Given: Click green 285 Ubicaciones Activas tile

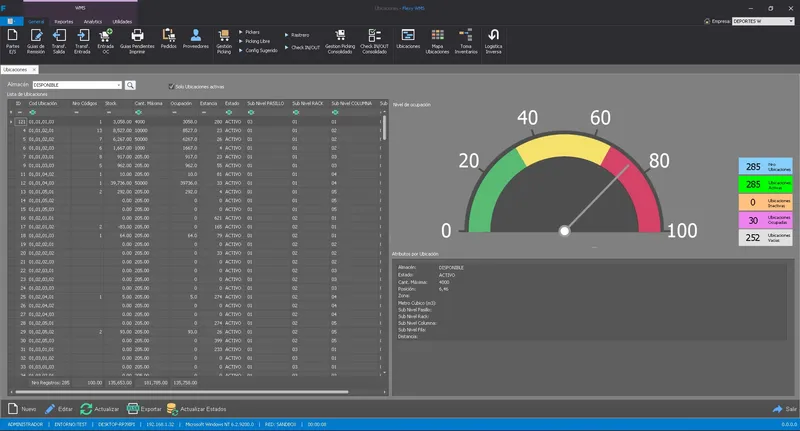Looking at the screenshot, I should point(765,185).
